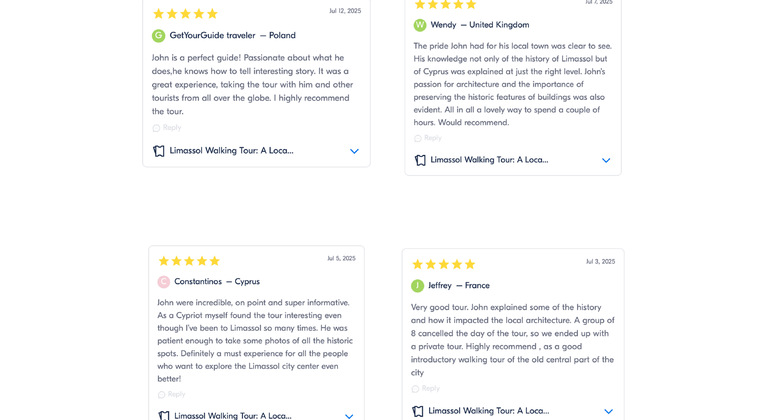Click Constantinos's pink C avatar icon
770x420 pixels.
[164, 282]
